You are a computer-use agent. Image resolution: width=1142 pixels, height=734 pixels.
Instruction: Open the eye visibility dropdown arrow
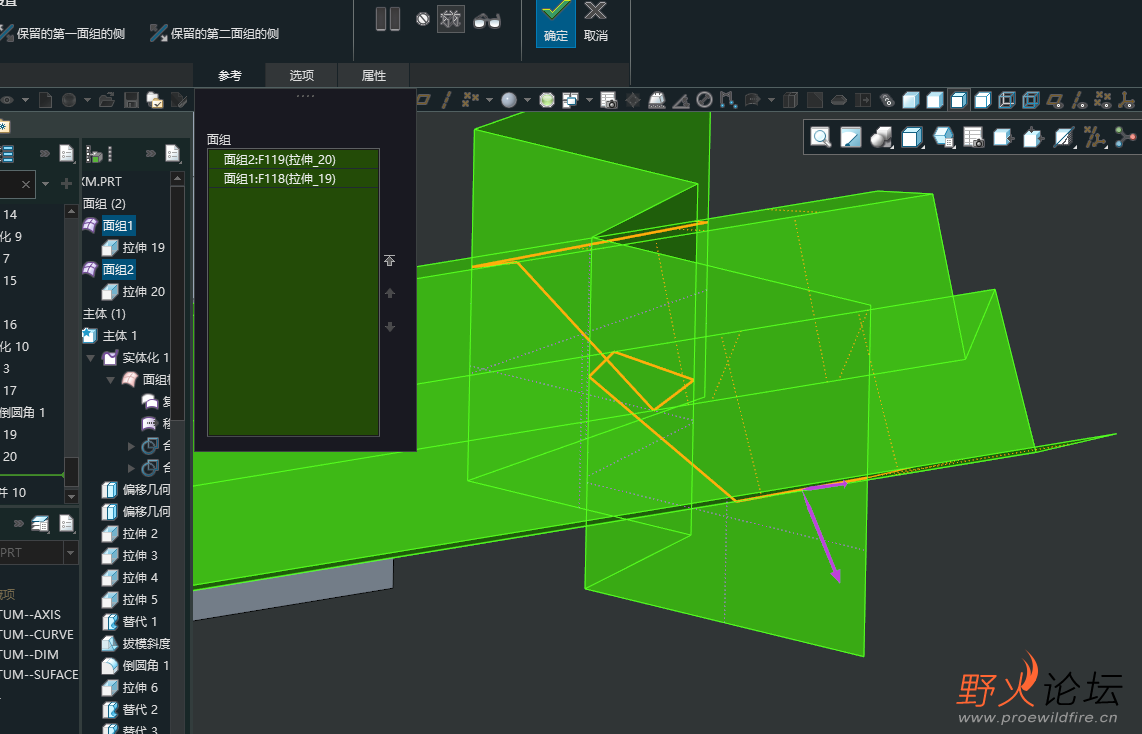tap(25, 100)
